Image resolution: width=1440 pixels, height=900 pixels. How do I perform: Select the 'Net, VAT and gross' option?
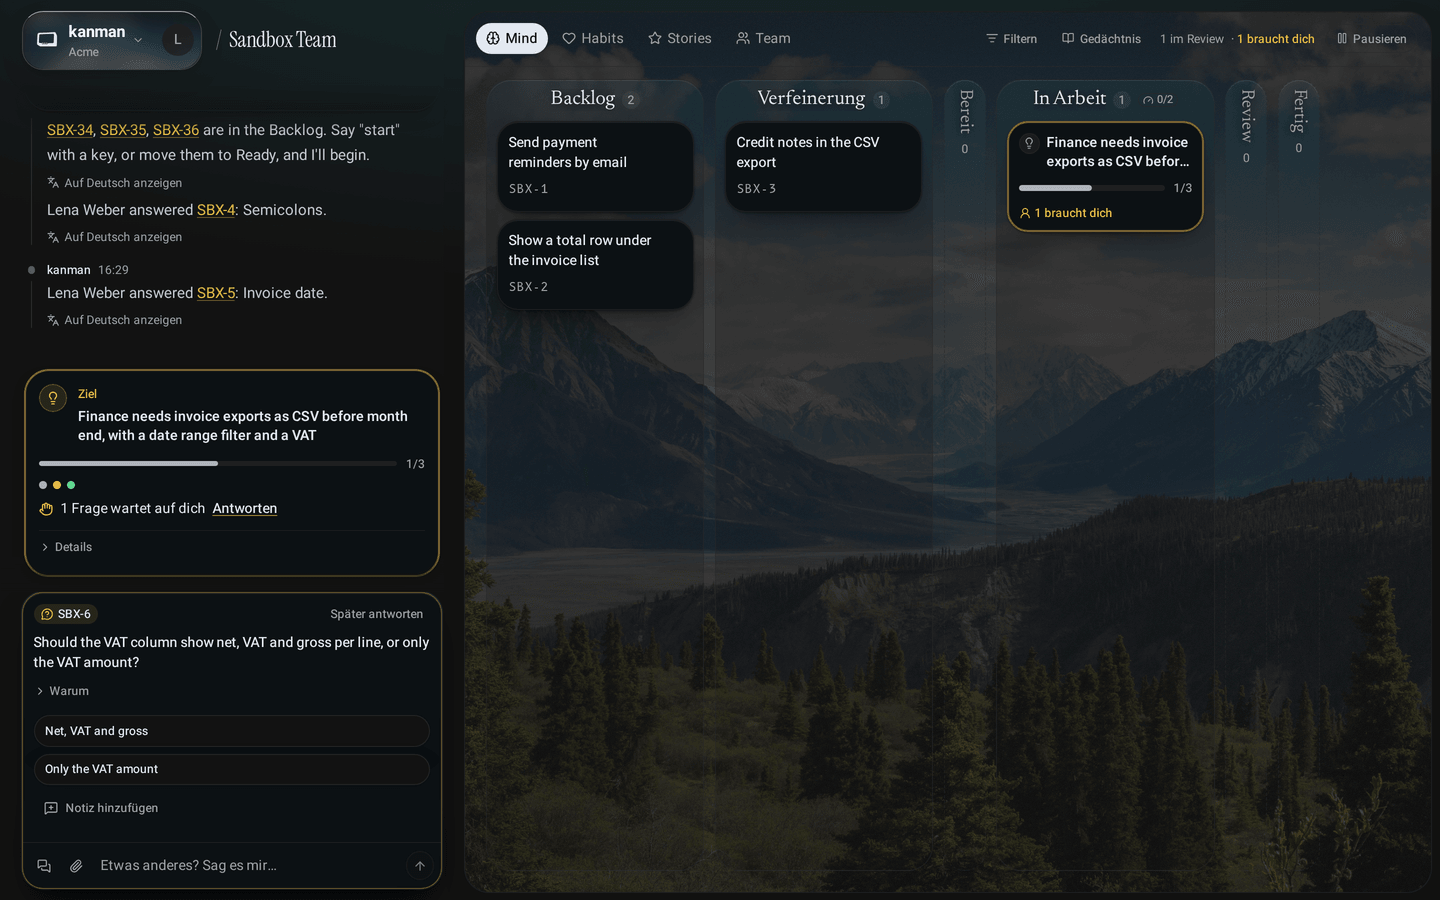(x=232, y=731)
